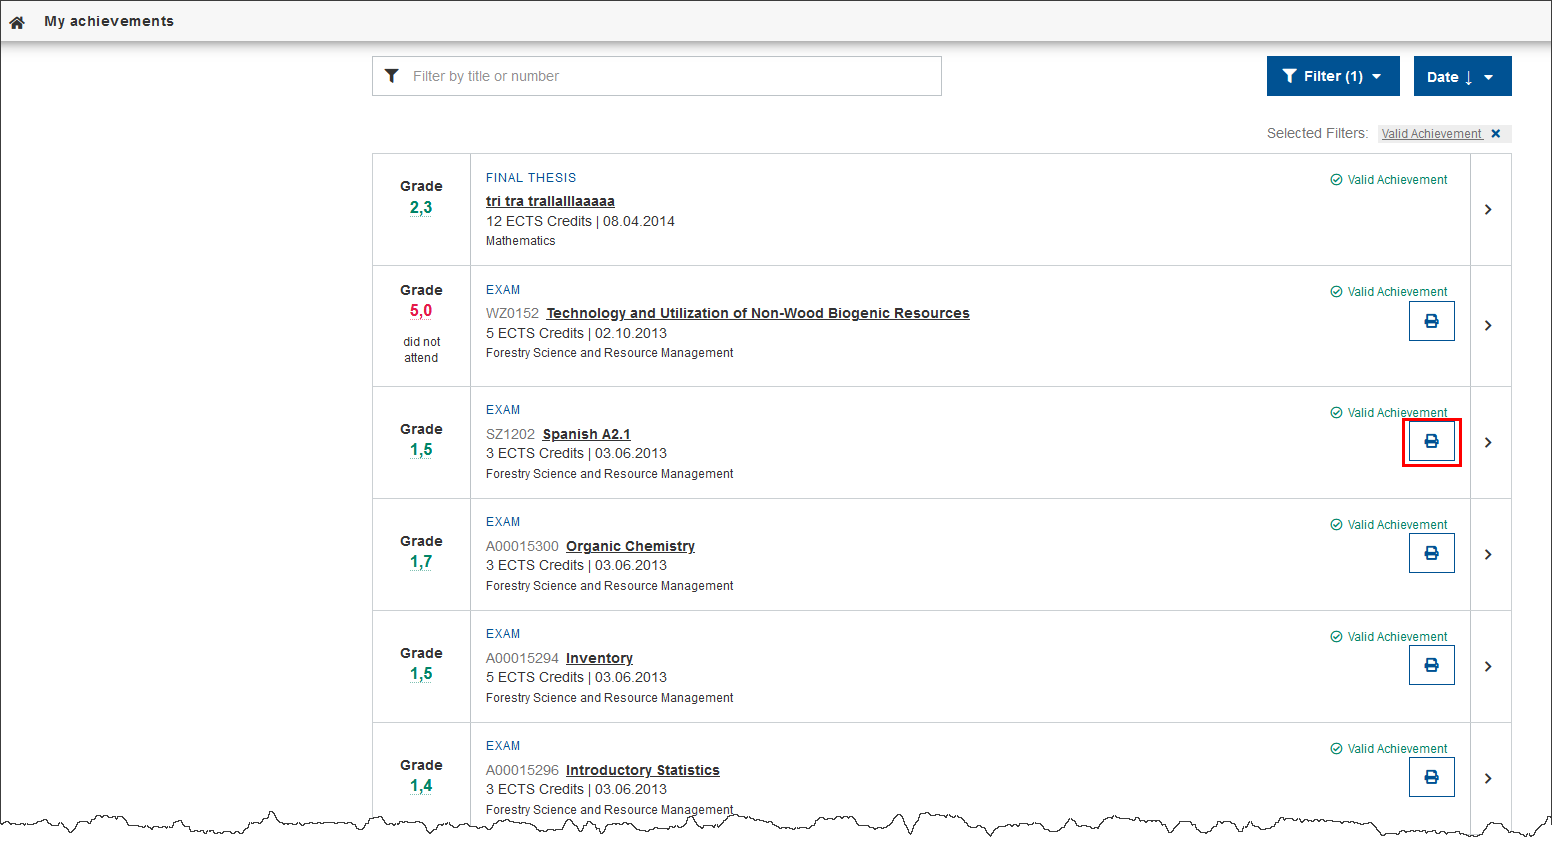
Task: Expand the Spanish A2.1 row chevron
Action: (x=1489, y=442)
